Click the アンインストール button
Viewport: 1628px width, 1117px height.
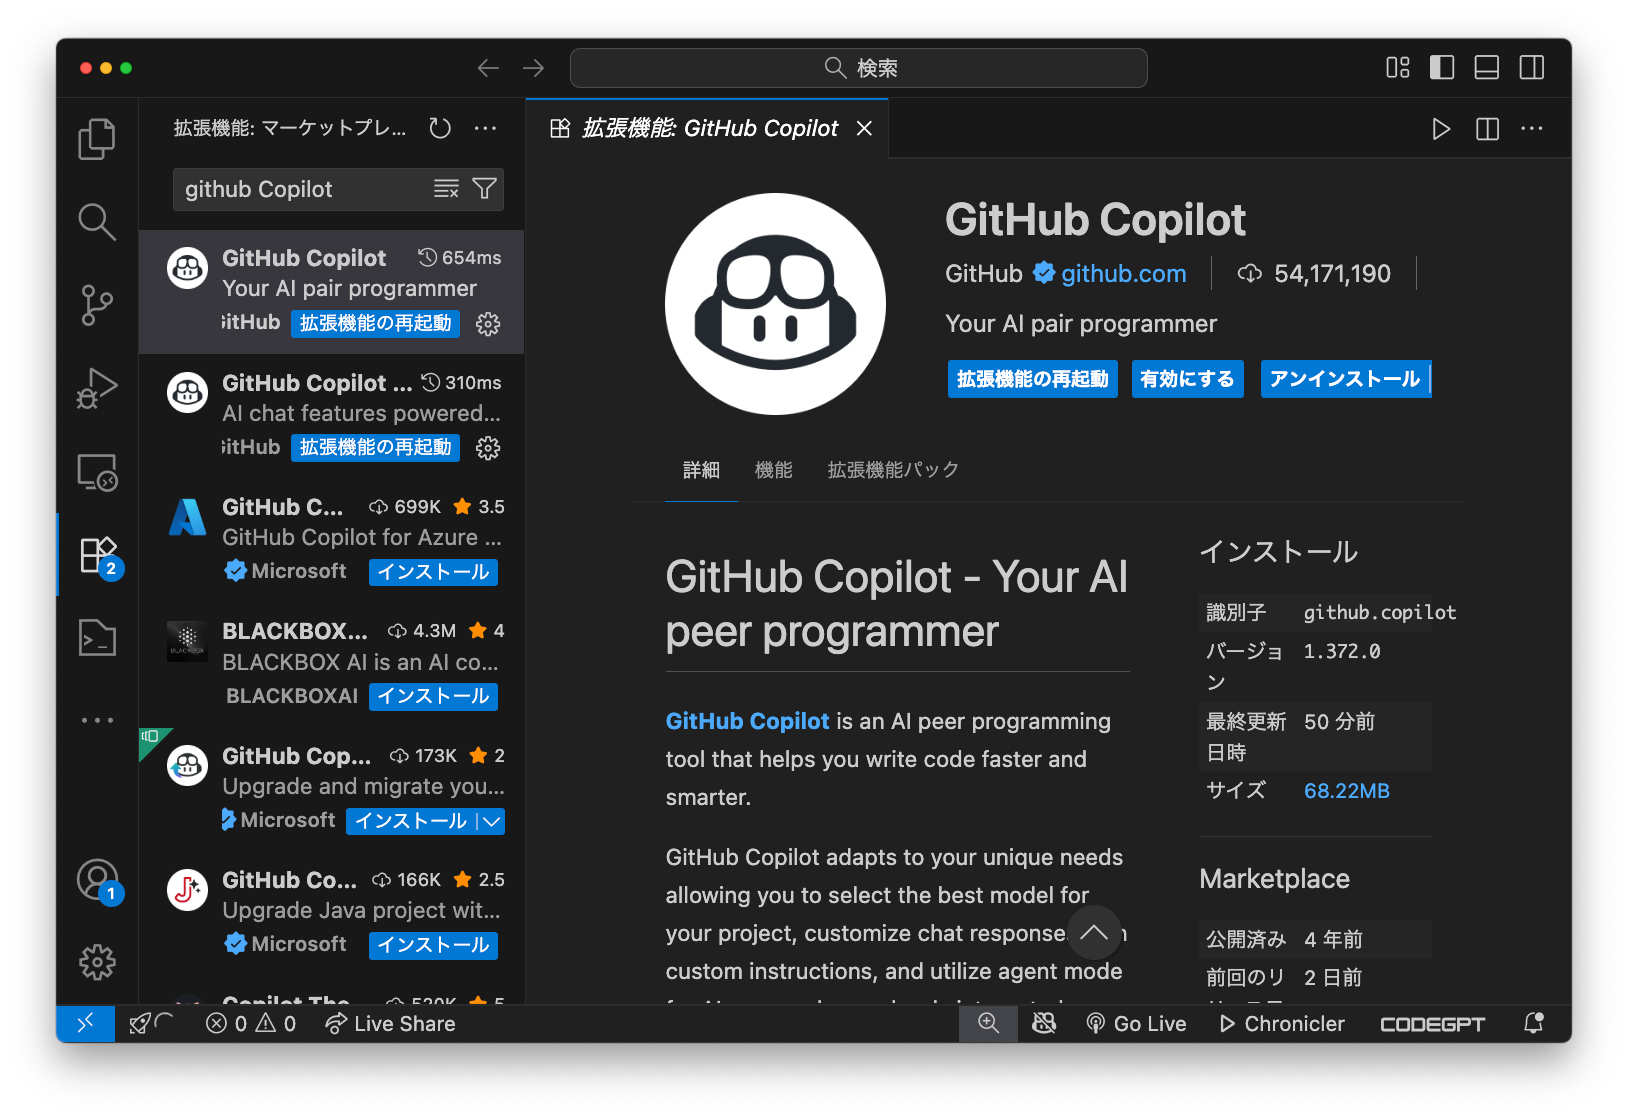pos(1346,379)
